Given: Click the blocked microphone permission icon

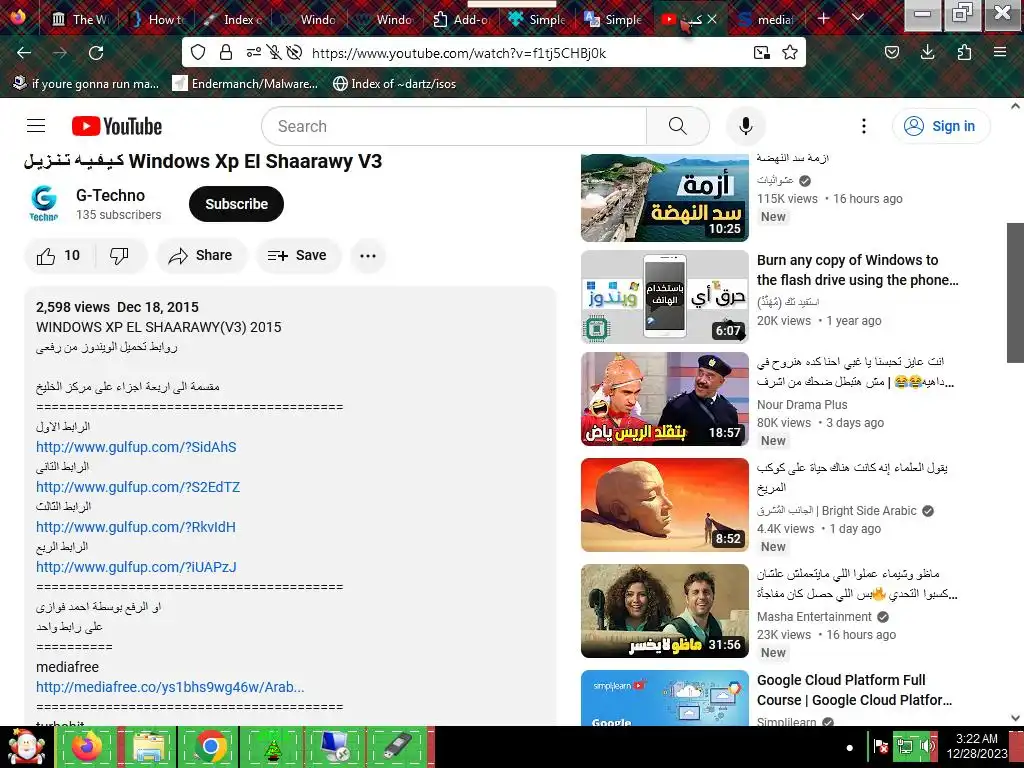Looking at the screenshot, I should (x=274, y=53).
